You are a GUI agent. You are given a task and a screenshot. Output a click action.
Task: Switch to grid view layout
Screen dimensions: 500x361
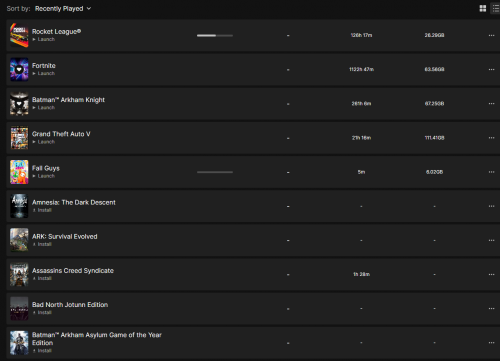[482, 8]
